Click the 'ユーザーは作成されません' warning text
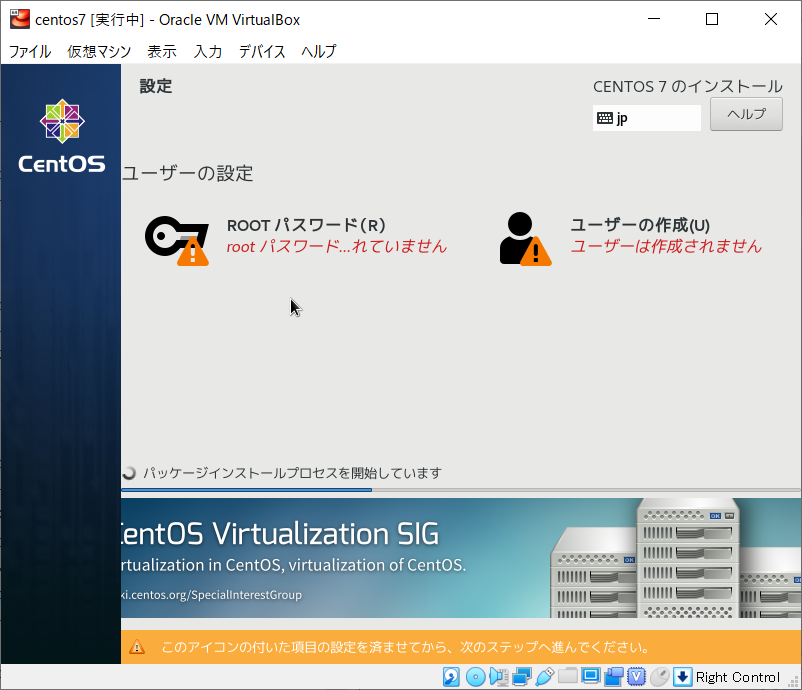Image resolution: width=802 pixels, height=690 pixels. pyautogui.click(x=666, y=247)
